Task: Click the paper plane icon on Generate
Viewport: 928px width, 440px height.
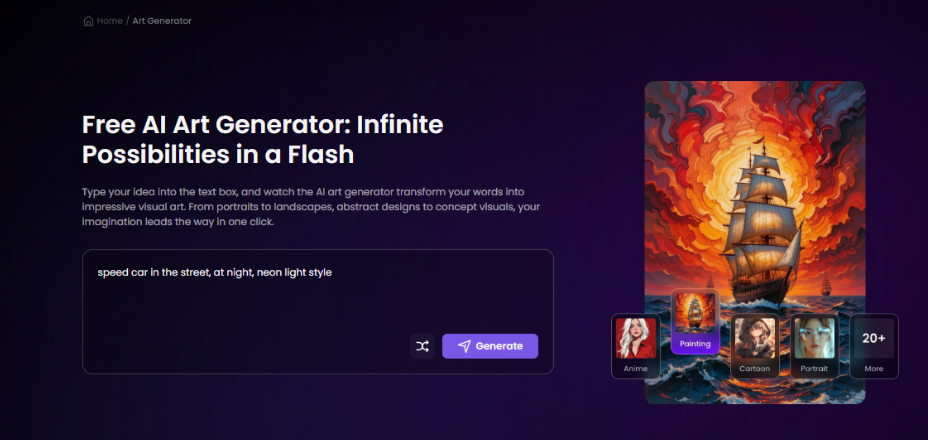Action: [x=465, y=346]
